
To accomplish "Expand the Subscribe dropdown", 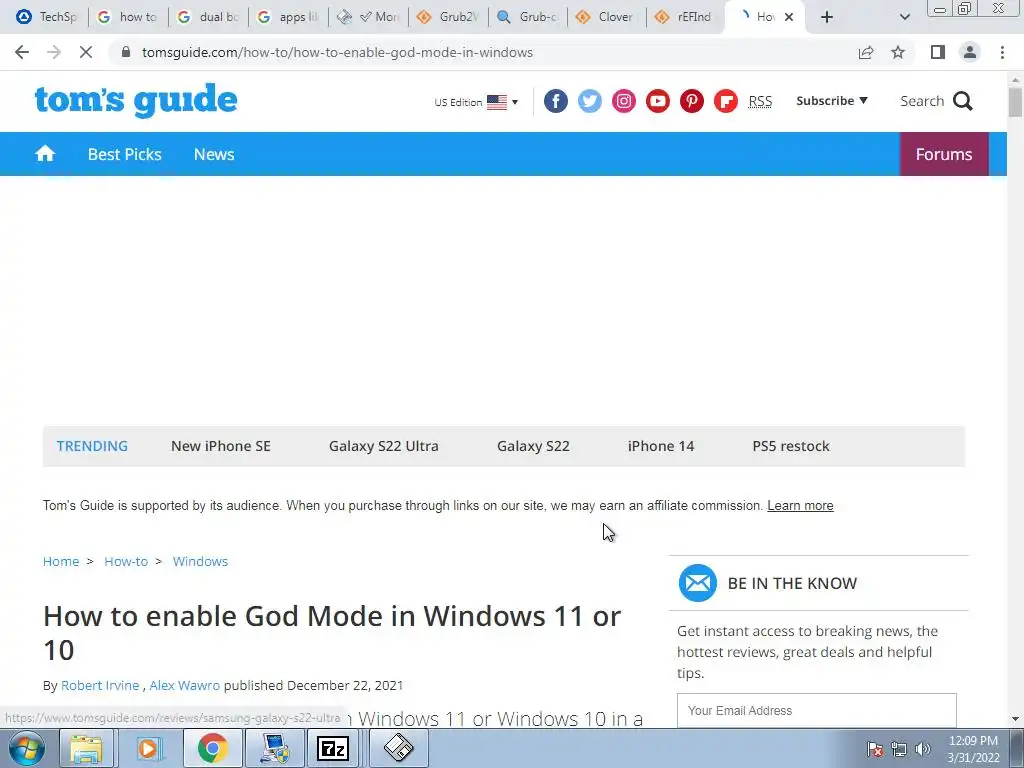I will [831, 101].
